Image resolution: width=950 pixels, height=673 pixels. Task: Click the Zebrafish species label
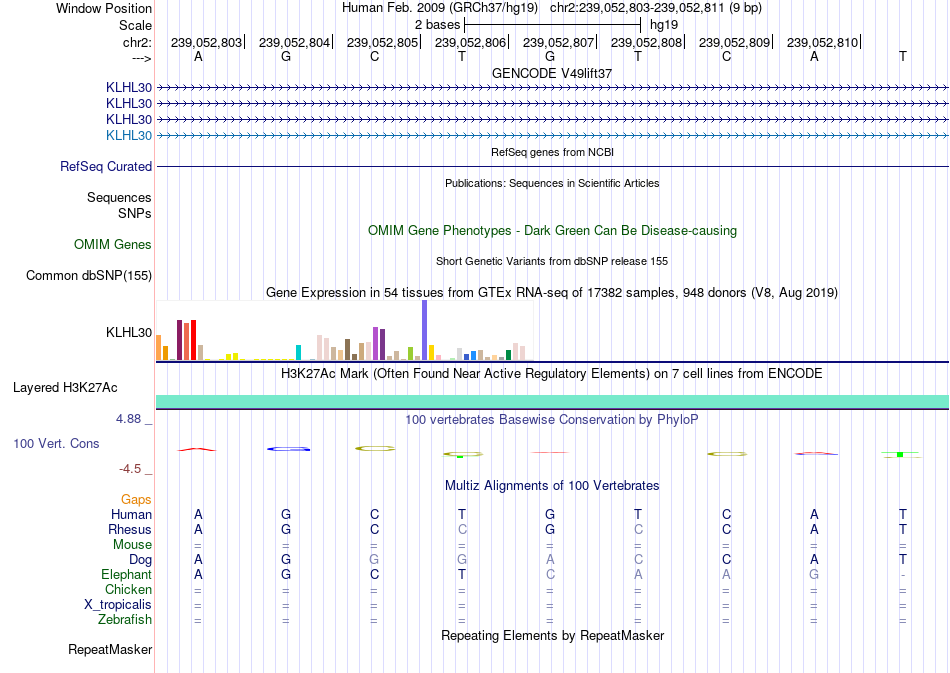coord(125,620)
